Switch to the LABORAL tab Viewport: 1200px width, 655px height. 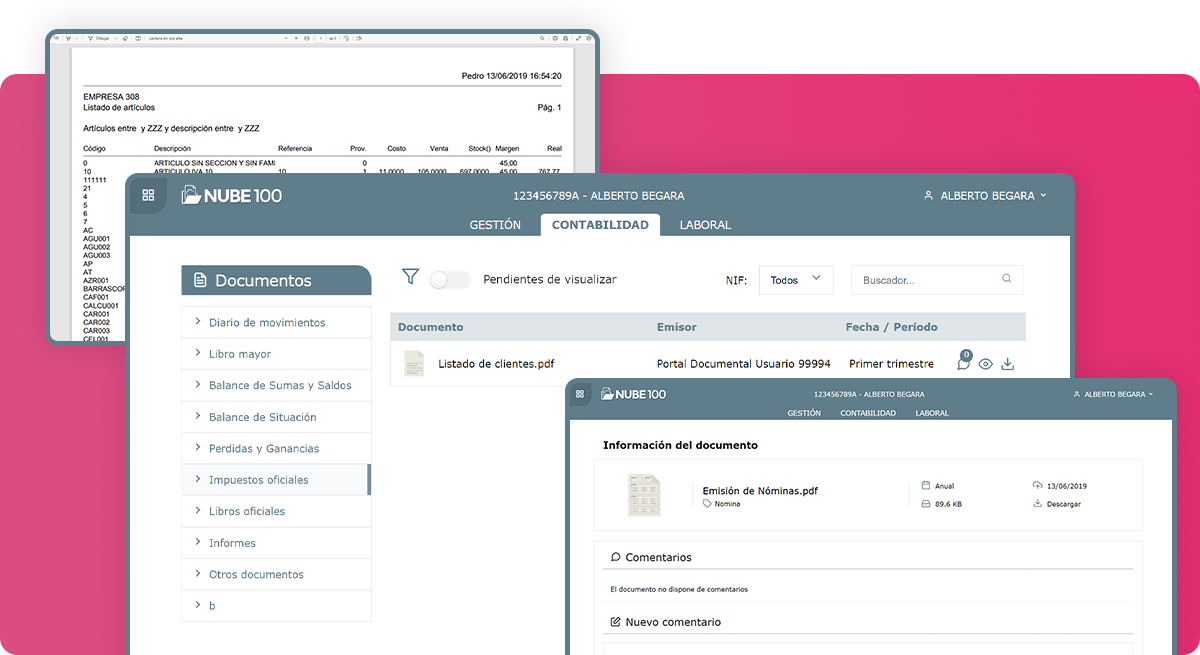(705, 225)
